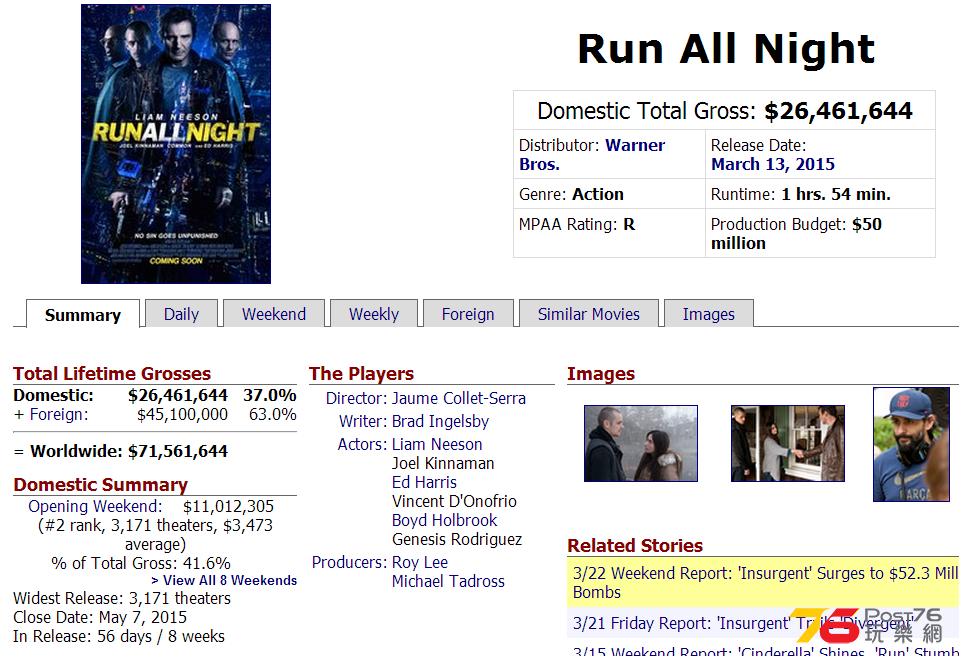Select the In Release 56 days text
The height and width of the screenshot is (656, 959).
point(119,636)
